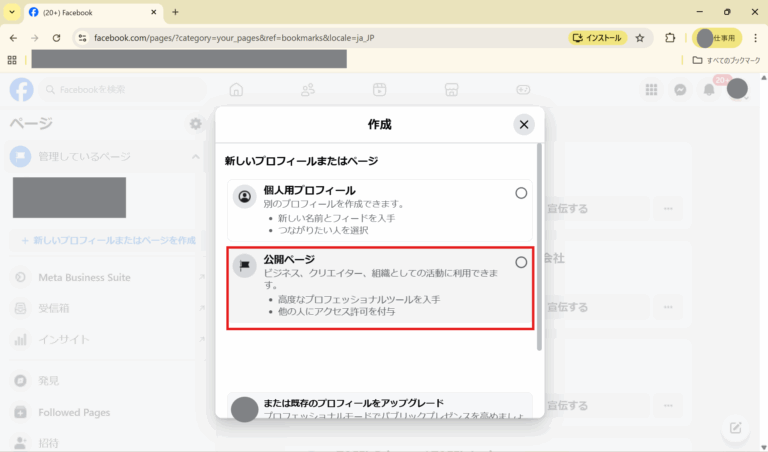This screenshot has width=768, height=452.
Task: Close the 作成 dialog with the X button
Action: 524,124
